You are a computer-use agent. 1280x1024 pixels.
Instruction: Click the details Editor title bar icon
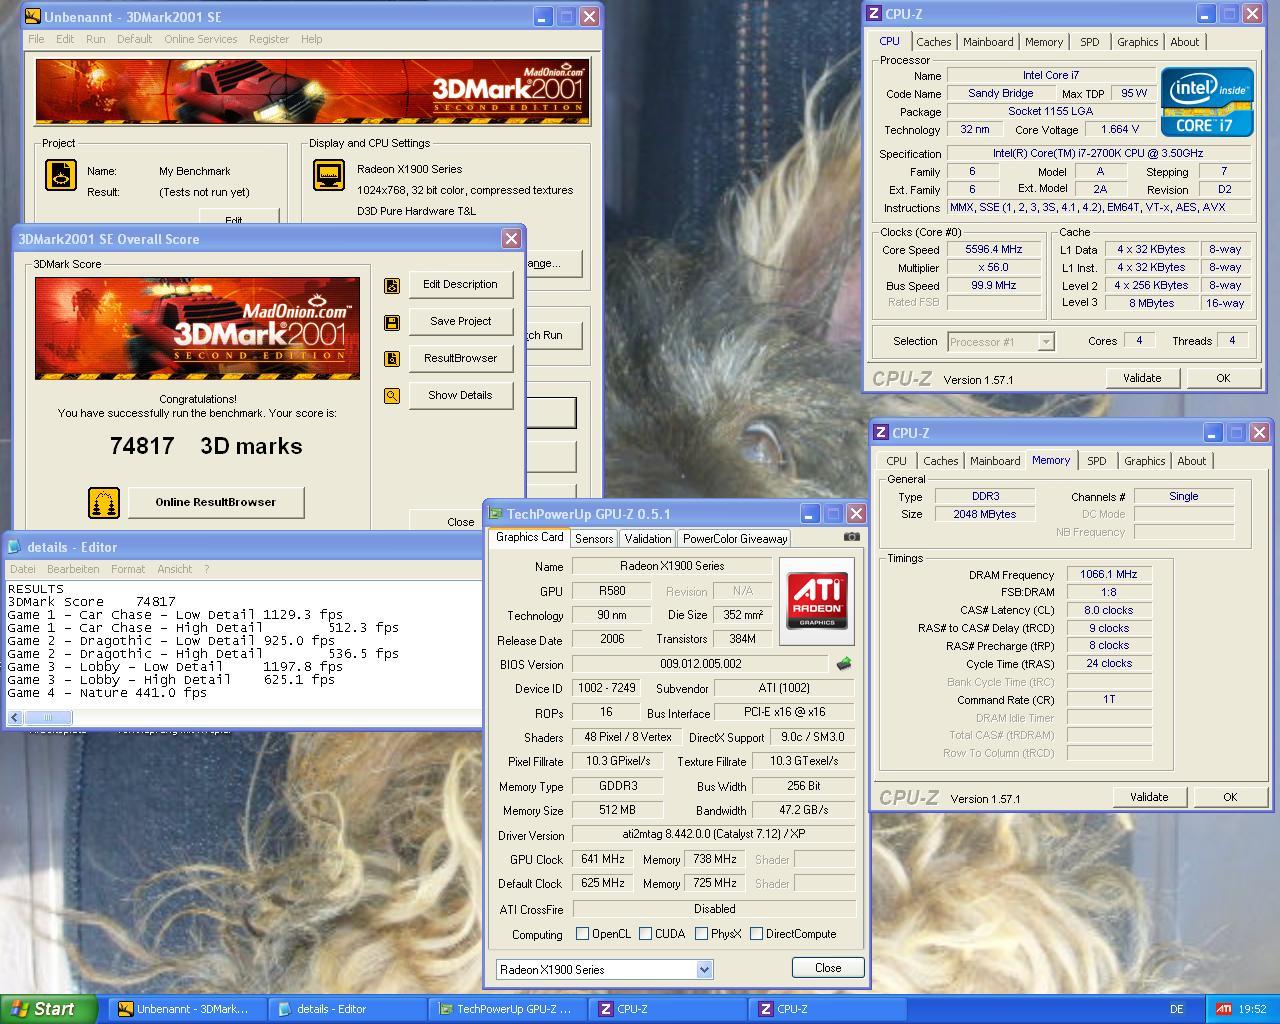pyautogui.click(x=15, y=547)
